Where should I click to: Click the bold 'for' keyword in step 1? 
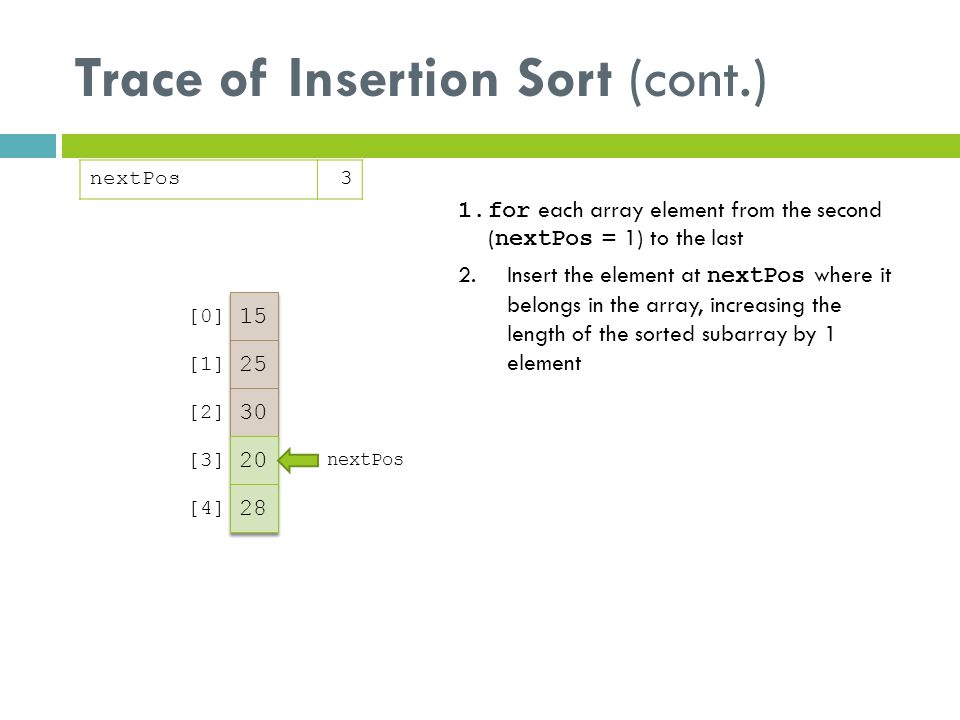(x=509, y=210)
